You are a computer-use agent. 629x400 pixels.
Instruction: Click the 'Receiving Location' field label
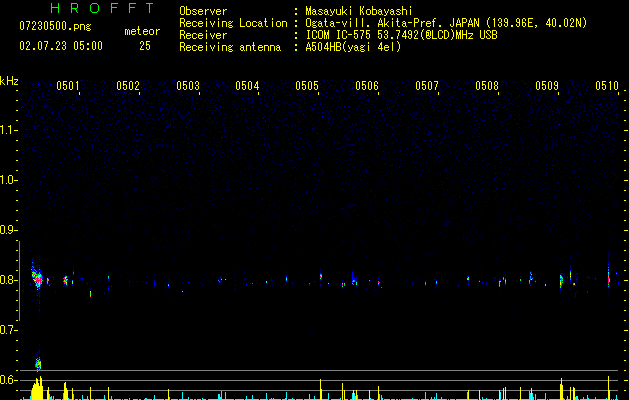point(233,23)
